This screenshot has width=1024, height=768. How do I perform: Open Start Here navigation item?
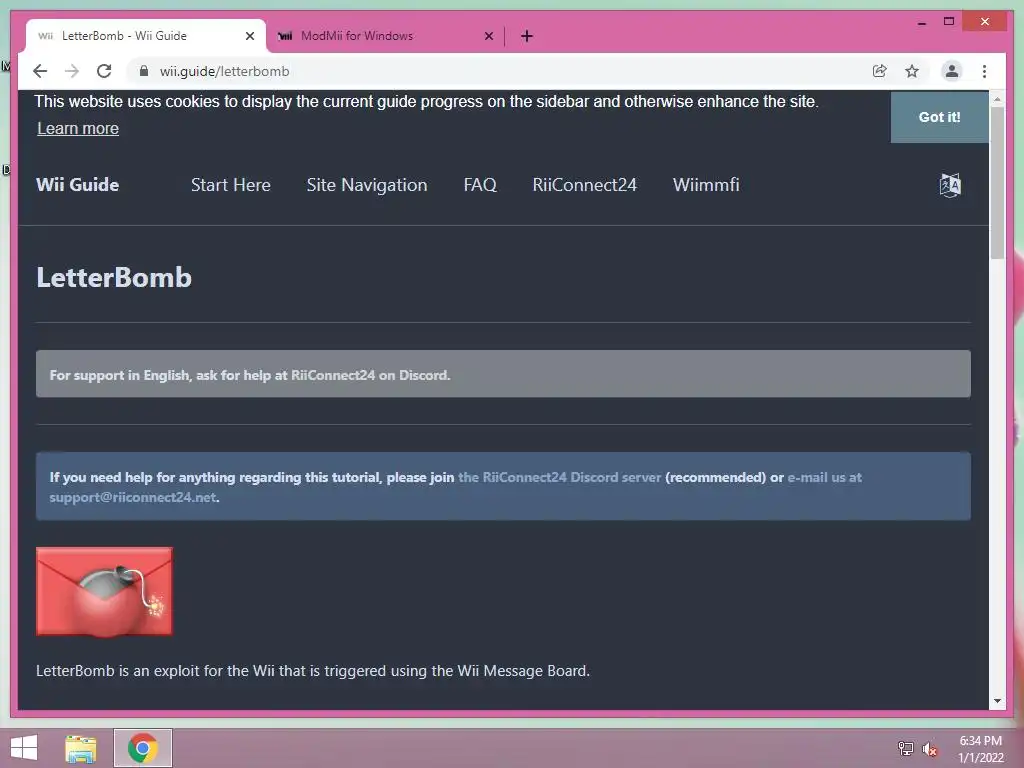(231, 185)
